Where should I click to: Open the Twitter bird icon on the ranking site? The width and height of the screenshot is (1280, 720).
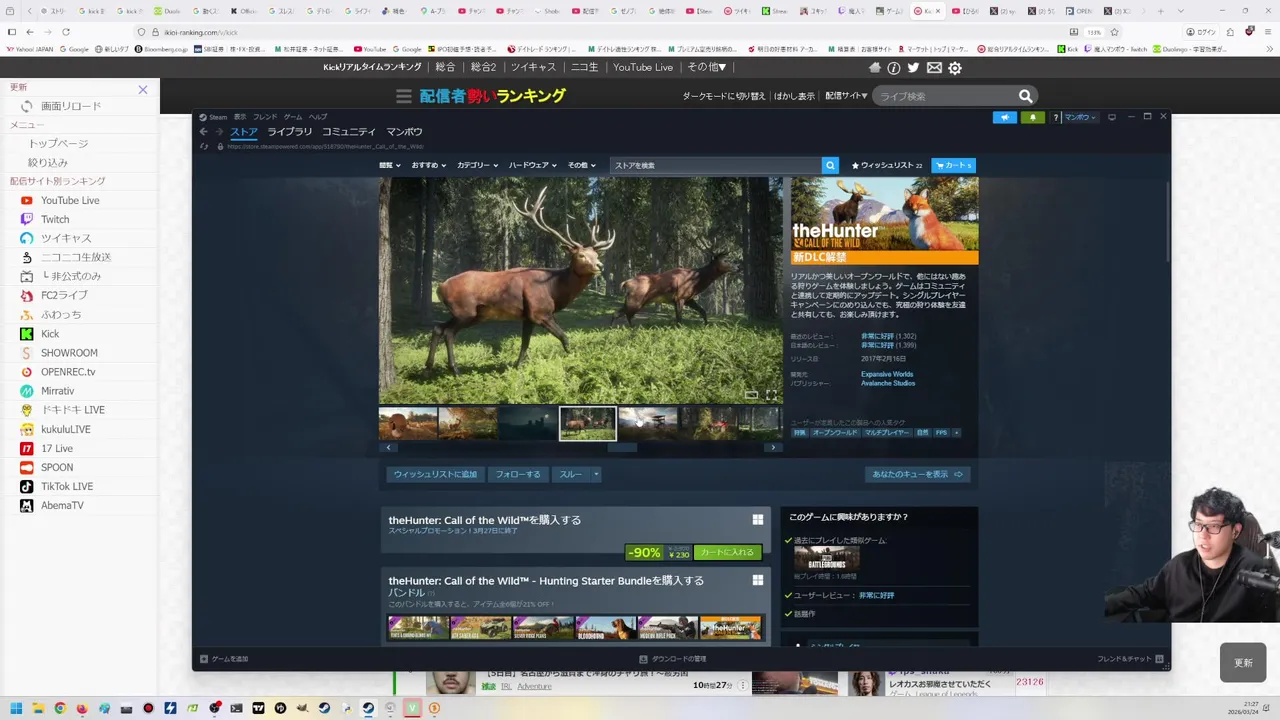tap(913, 67)
